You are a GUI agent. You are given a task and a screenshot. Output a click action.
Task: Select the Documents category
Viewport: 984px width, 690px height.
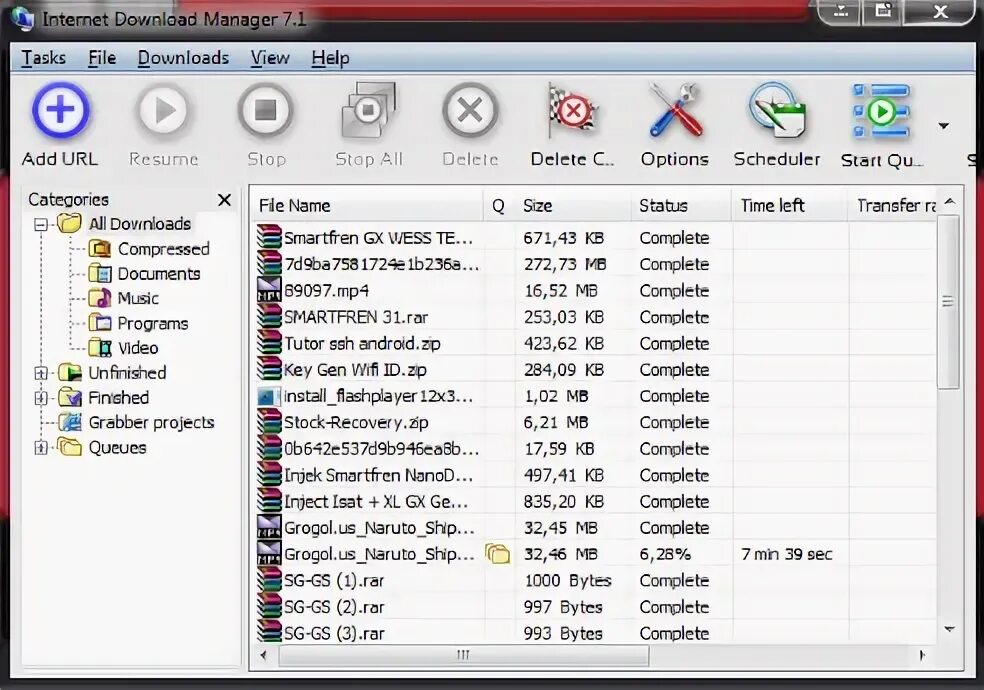[x=159, y=274]
